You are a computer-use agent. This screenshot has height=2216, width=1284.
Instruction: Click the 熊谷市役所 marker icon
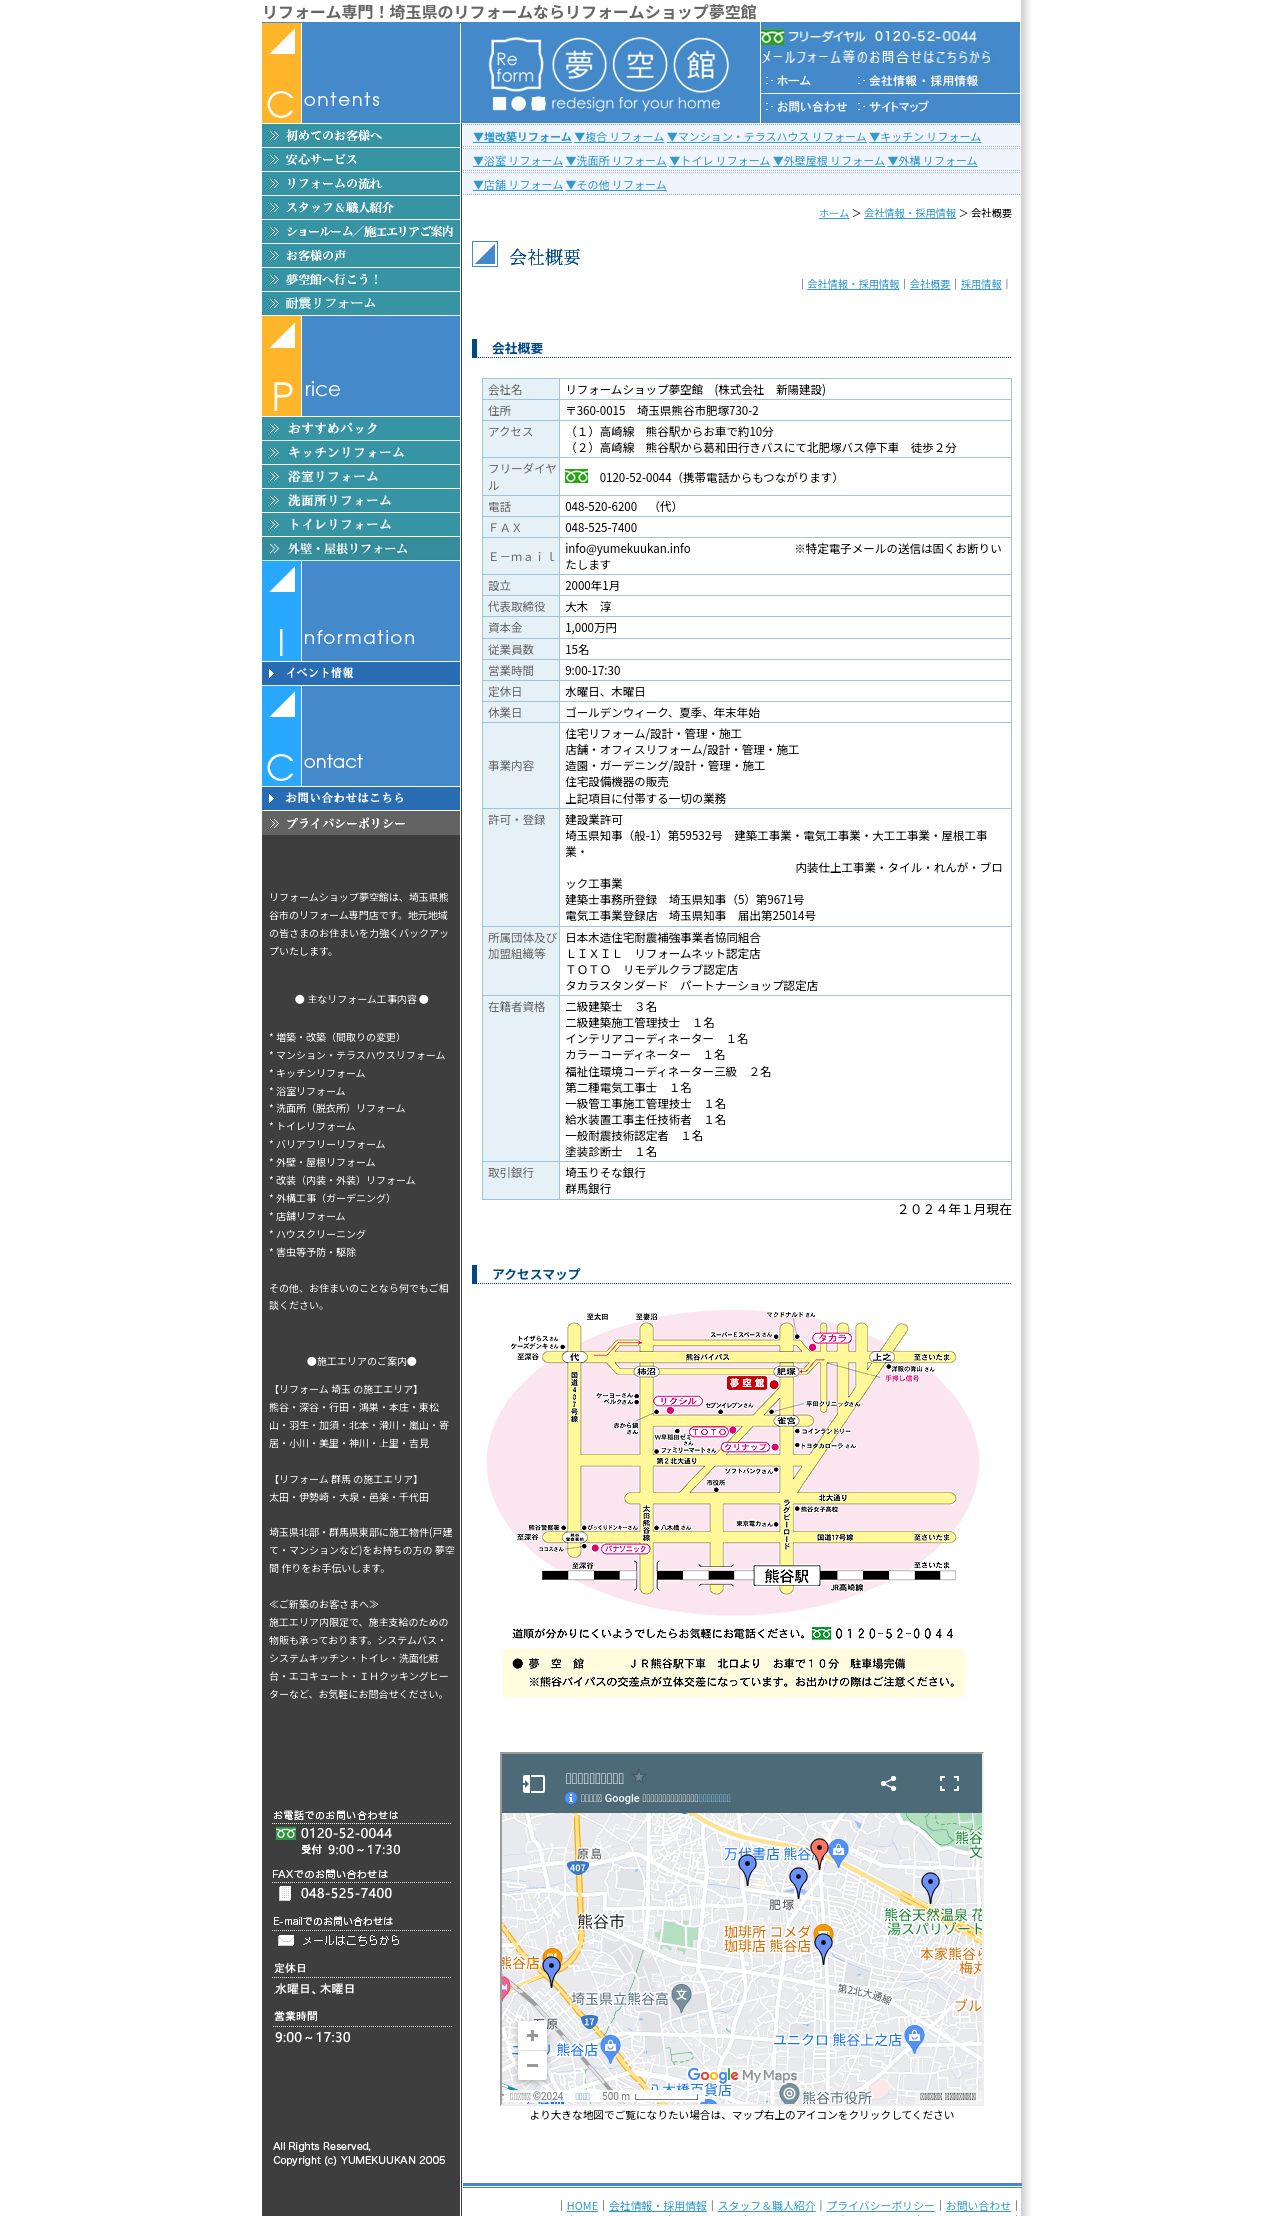pos(789,2093)
